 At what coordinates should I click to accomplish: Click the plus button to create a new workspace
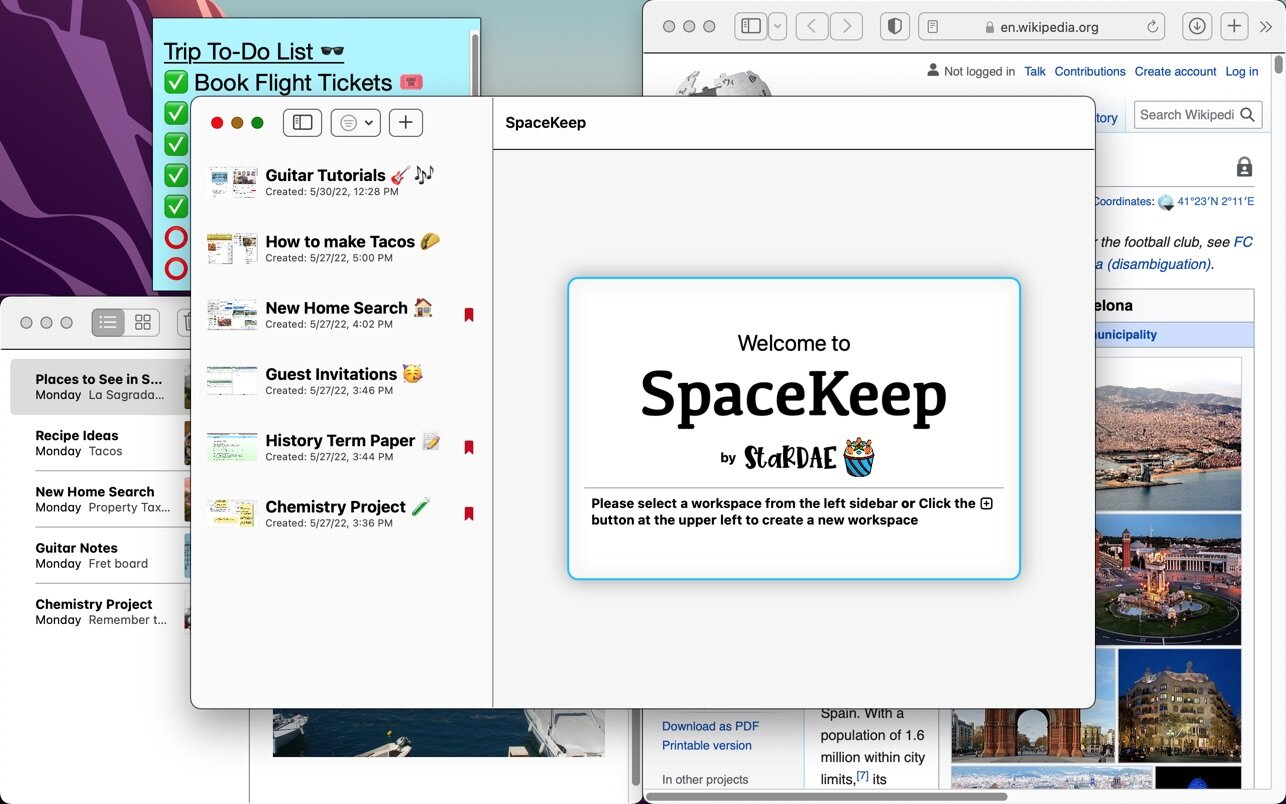405,123
